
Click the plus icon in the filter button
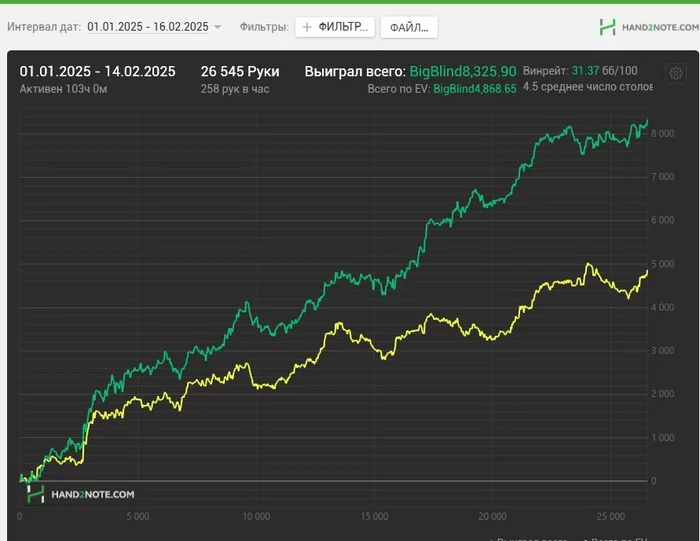(x=307, y=27)
